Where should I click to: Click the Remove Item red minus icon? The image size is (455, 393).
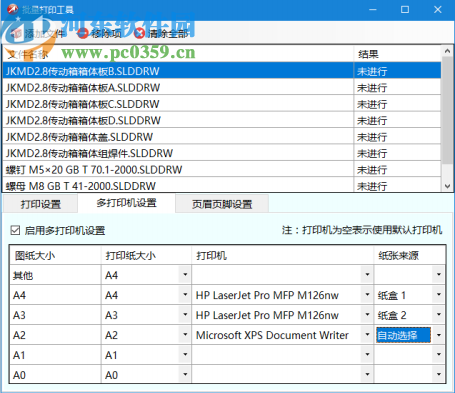click(83, 33)
